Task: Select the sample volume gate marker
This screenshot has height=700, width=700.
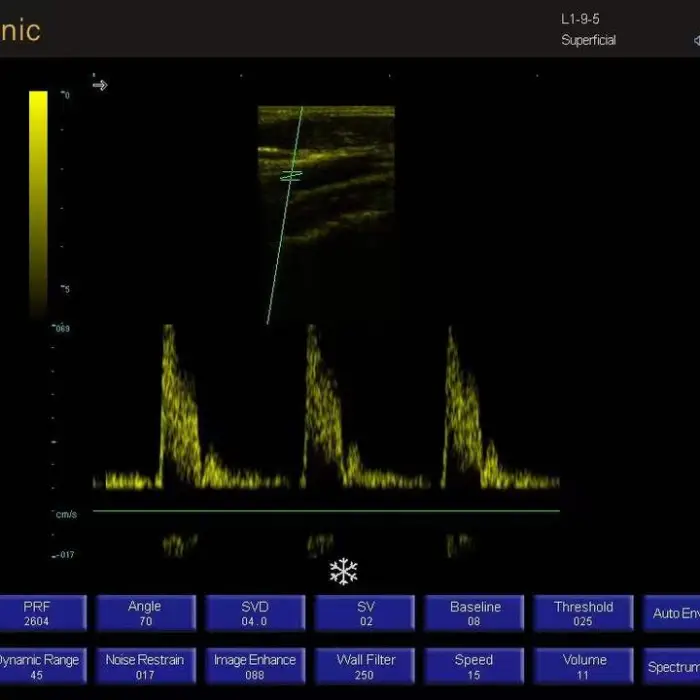Action: (x=291, y=176)
